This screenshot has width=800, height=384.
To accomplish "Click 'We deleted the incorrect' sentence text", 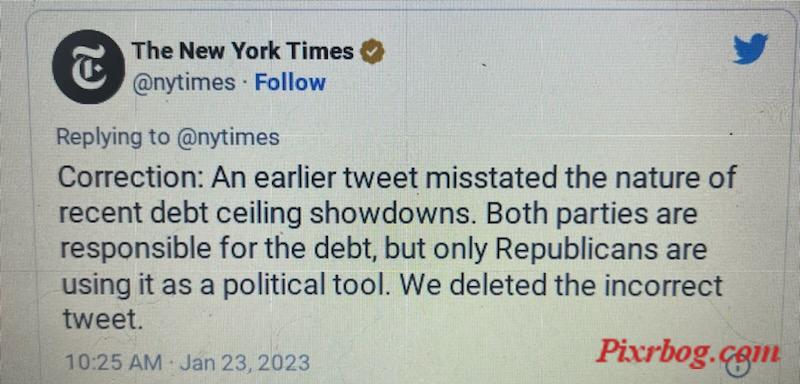I will point(561,286).
